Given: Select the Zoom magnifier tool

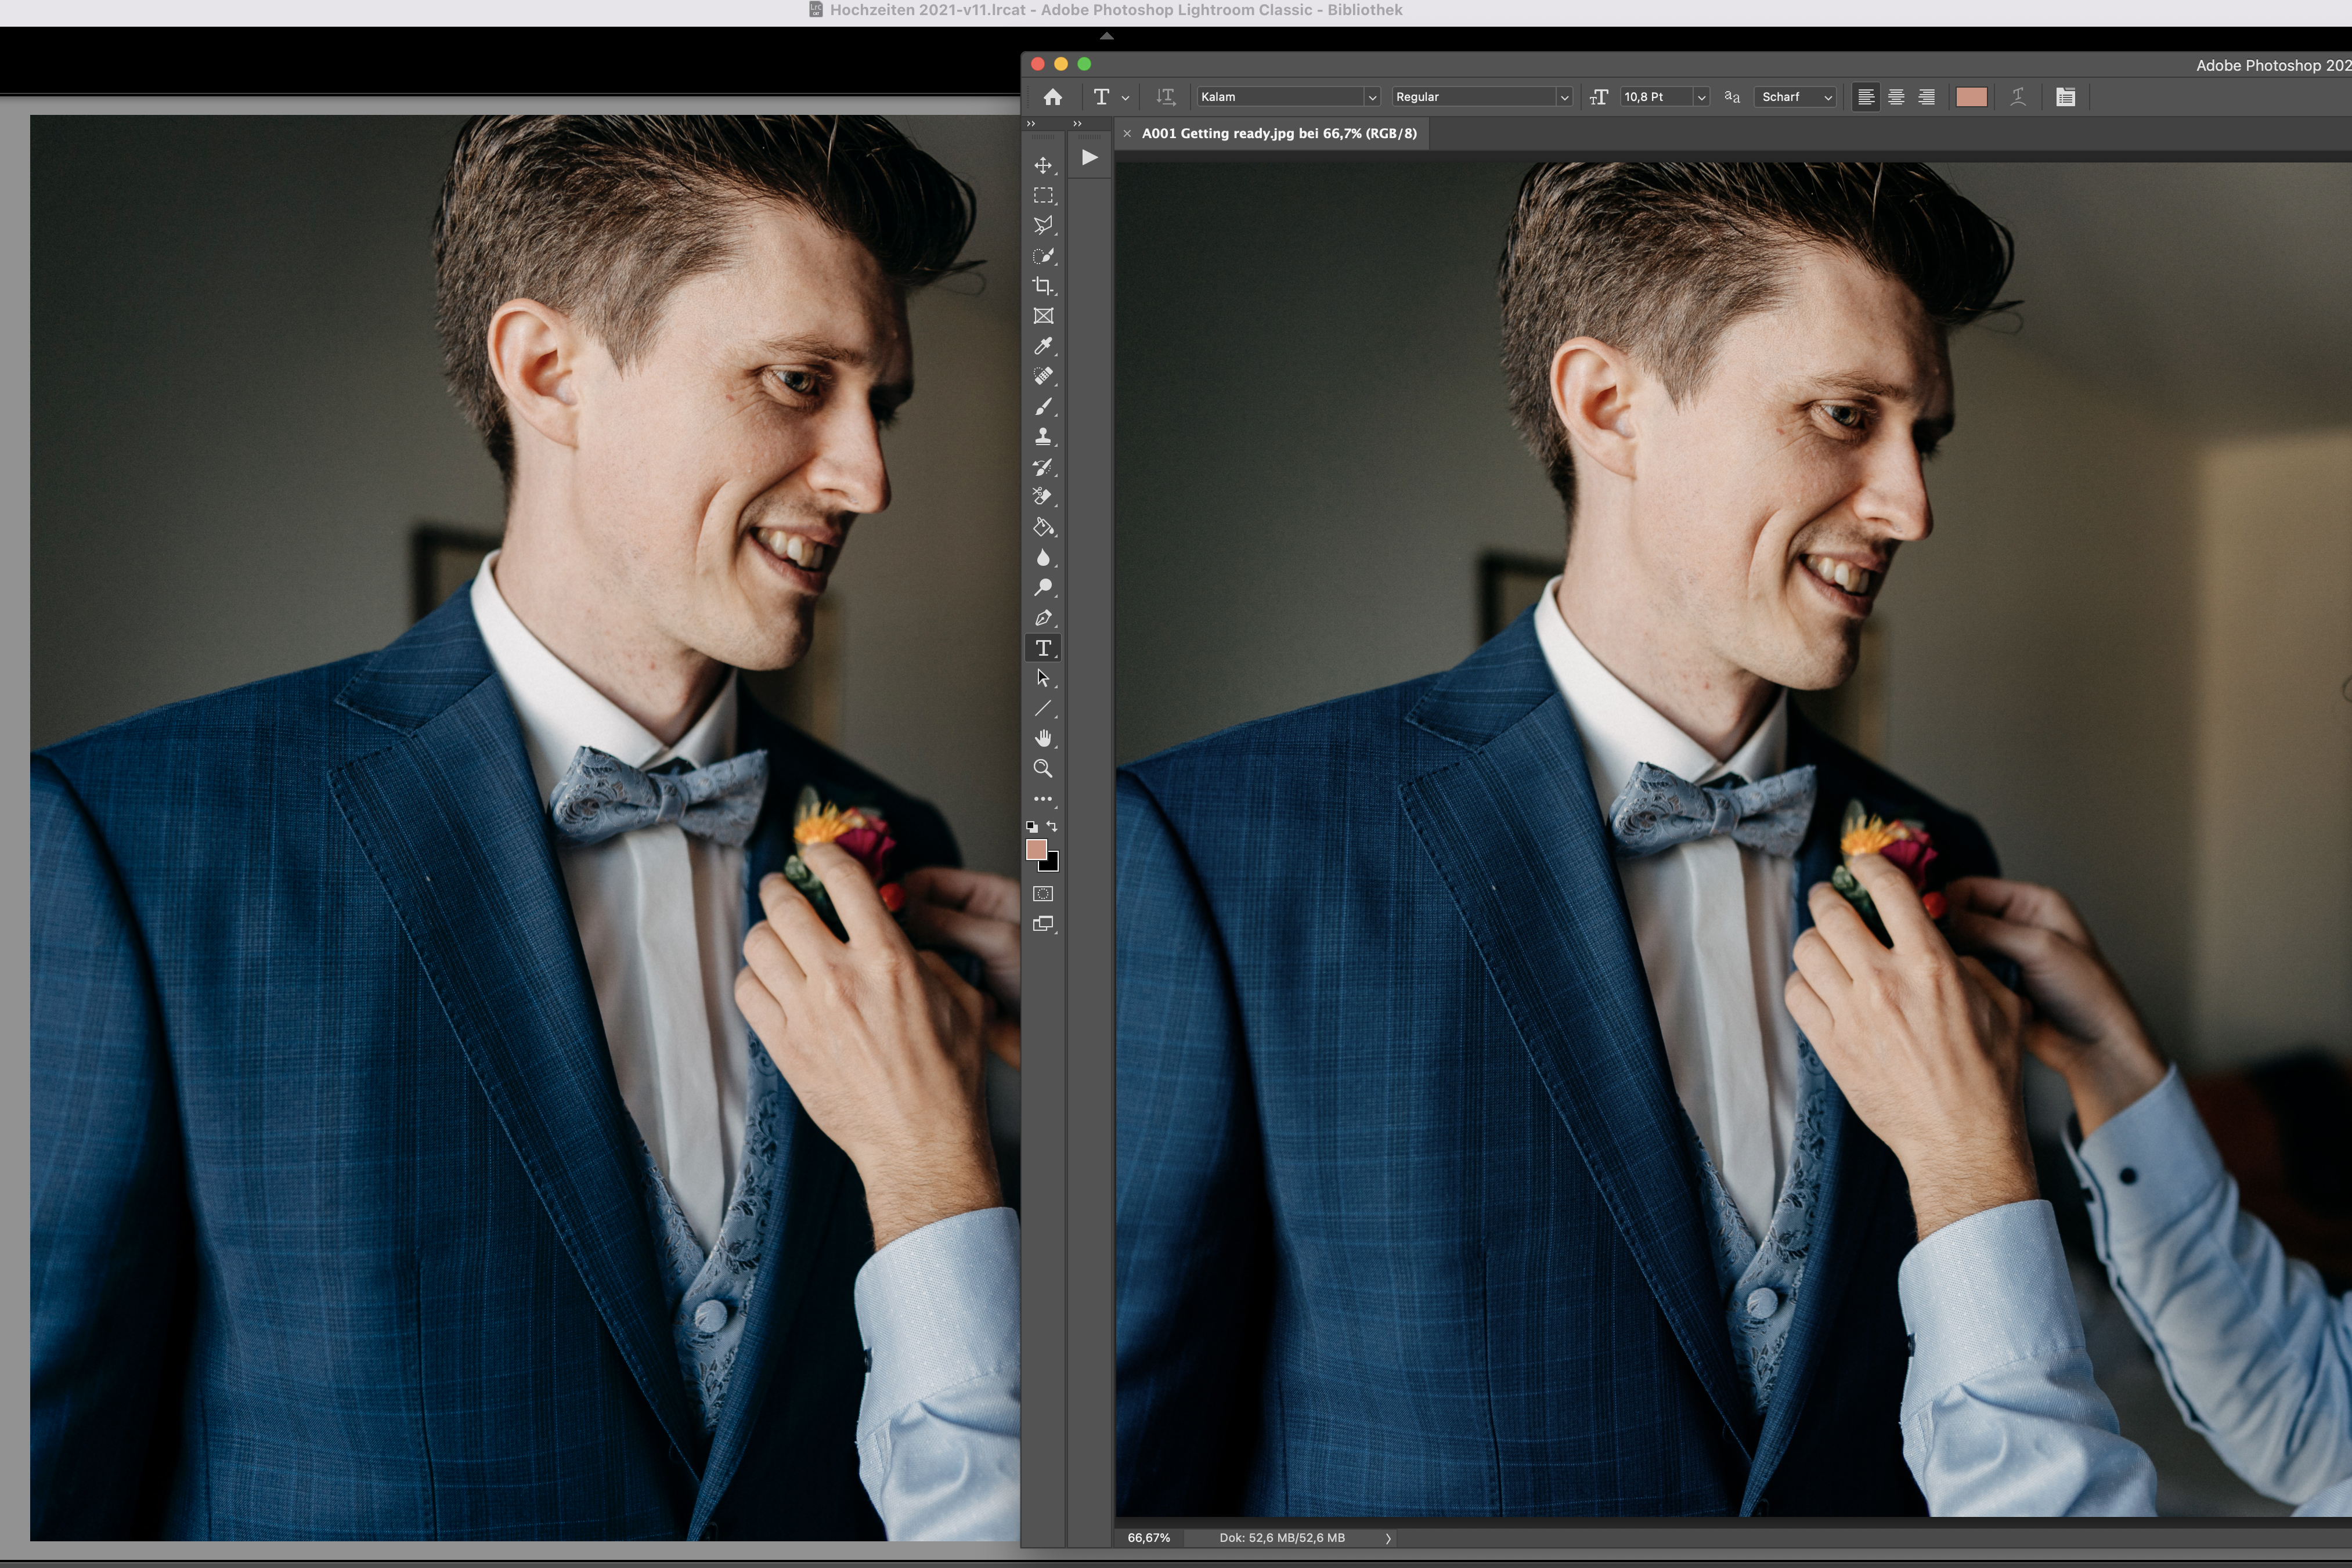Looking at the screenshot, I should point(1043,769).
